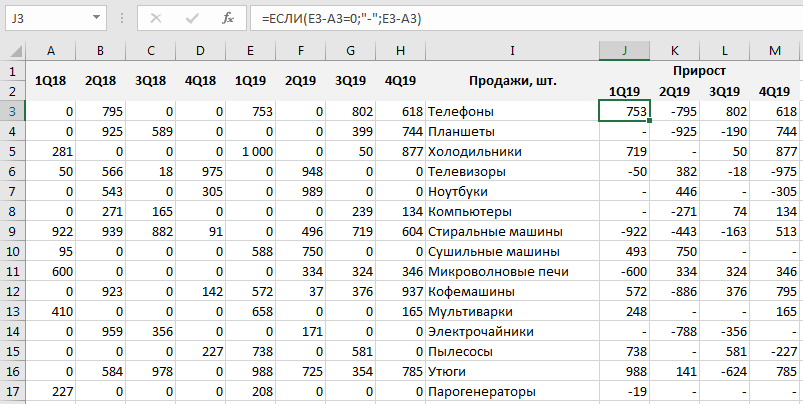Image resolution: width=803 pixels, height=404 pixels.
Task: Click the Select All corner triangle
Action: click(x=11, y=51)
